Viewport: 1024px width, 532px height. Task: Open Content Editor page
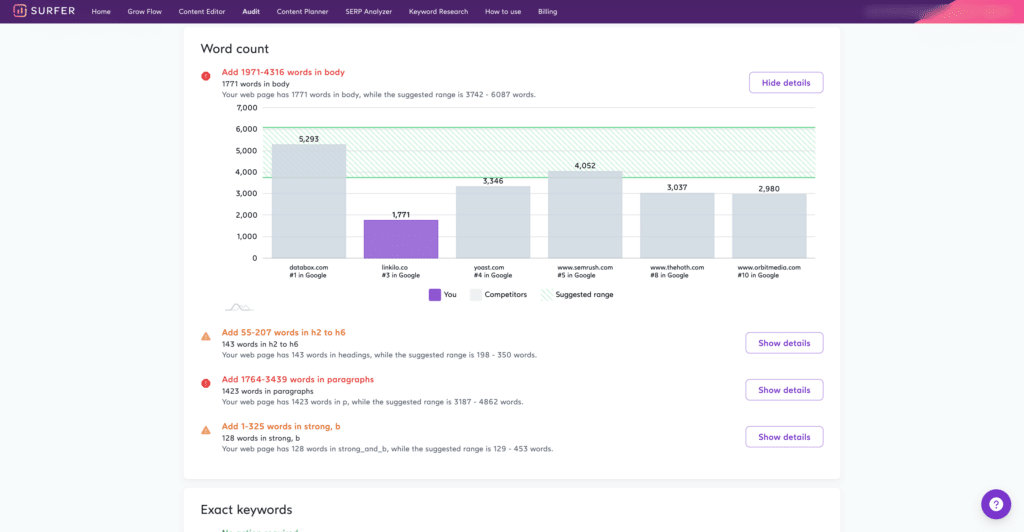click(x=202, y=11)
